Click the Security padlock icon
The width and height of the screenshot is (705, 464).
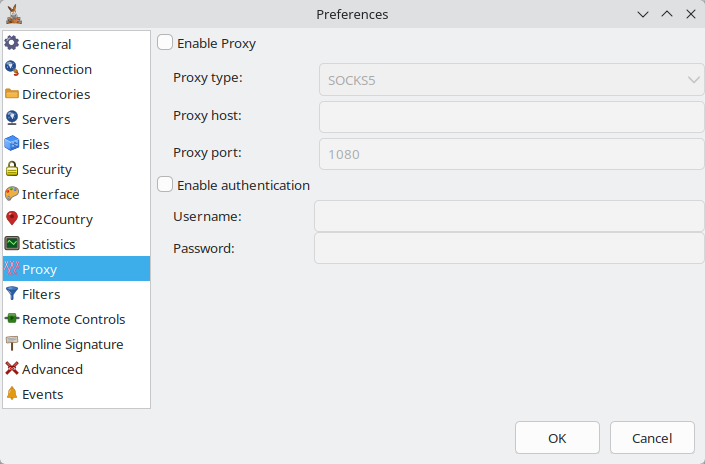point(12,169)
